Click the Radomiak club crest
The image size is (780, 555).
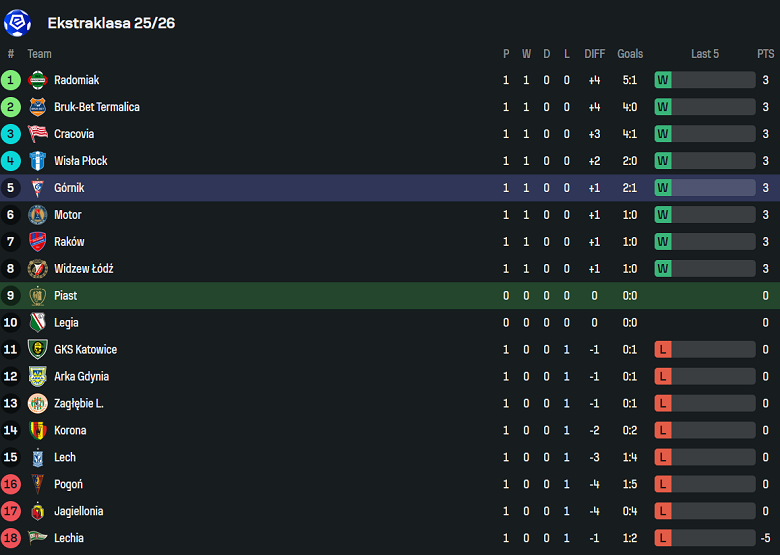(38, 80)
